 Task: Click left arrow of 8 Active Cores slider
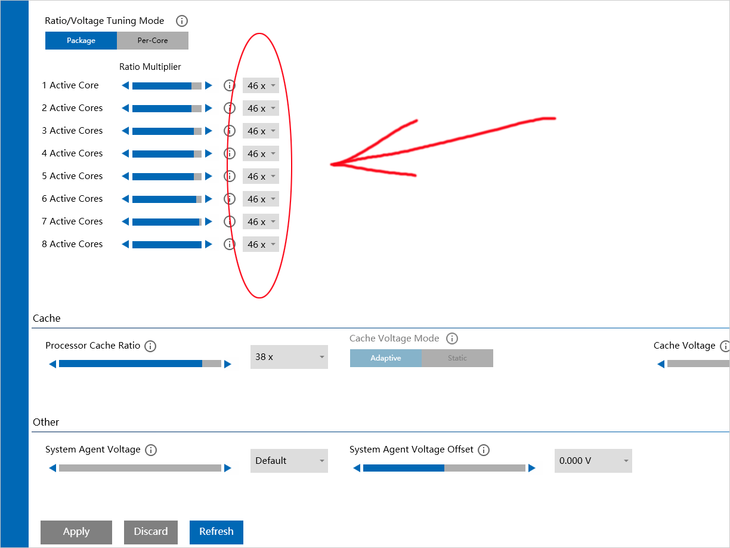click(126, 244)
